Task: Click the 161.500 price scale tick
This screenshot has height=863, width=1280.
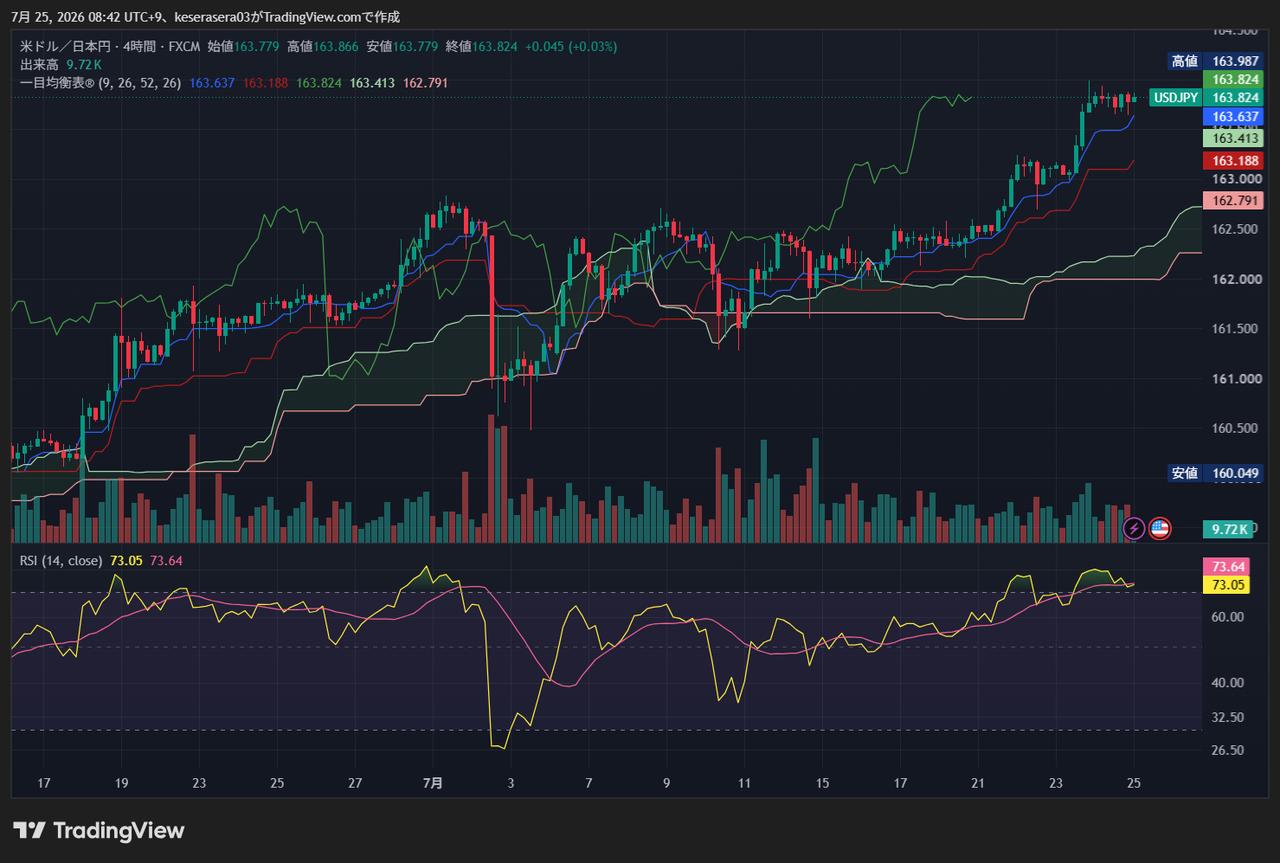Action: click(x=1234, y=329)
